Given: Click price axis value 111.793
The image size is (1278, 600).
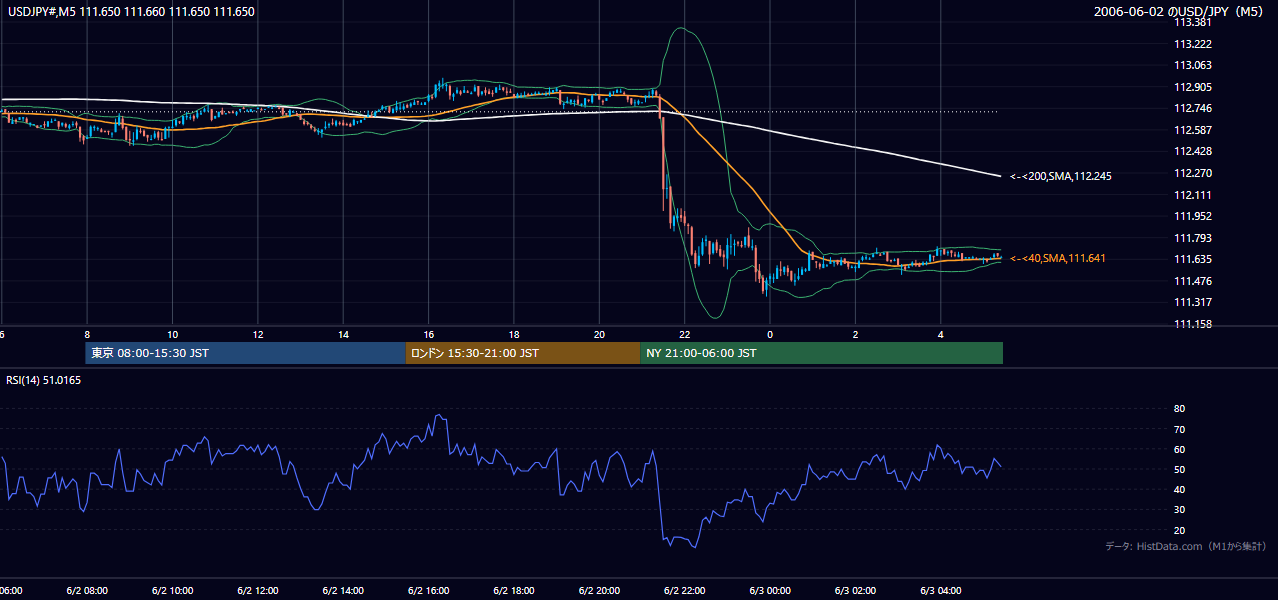Looking at the screenshot, I should coord(1193,238).
